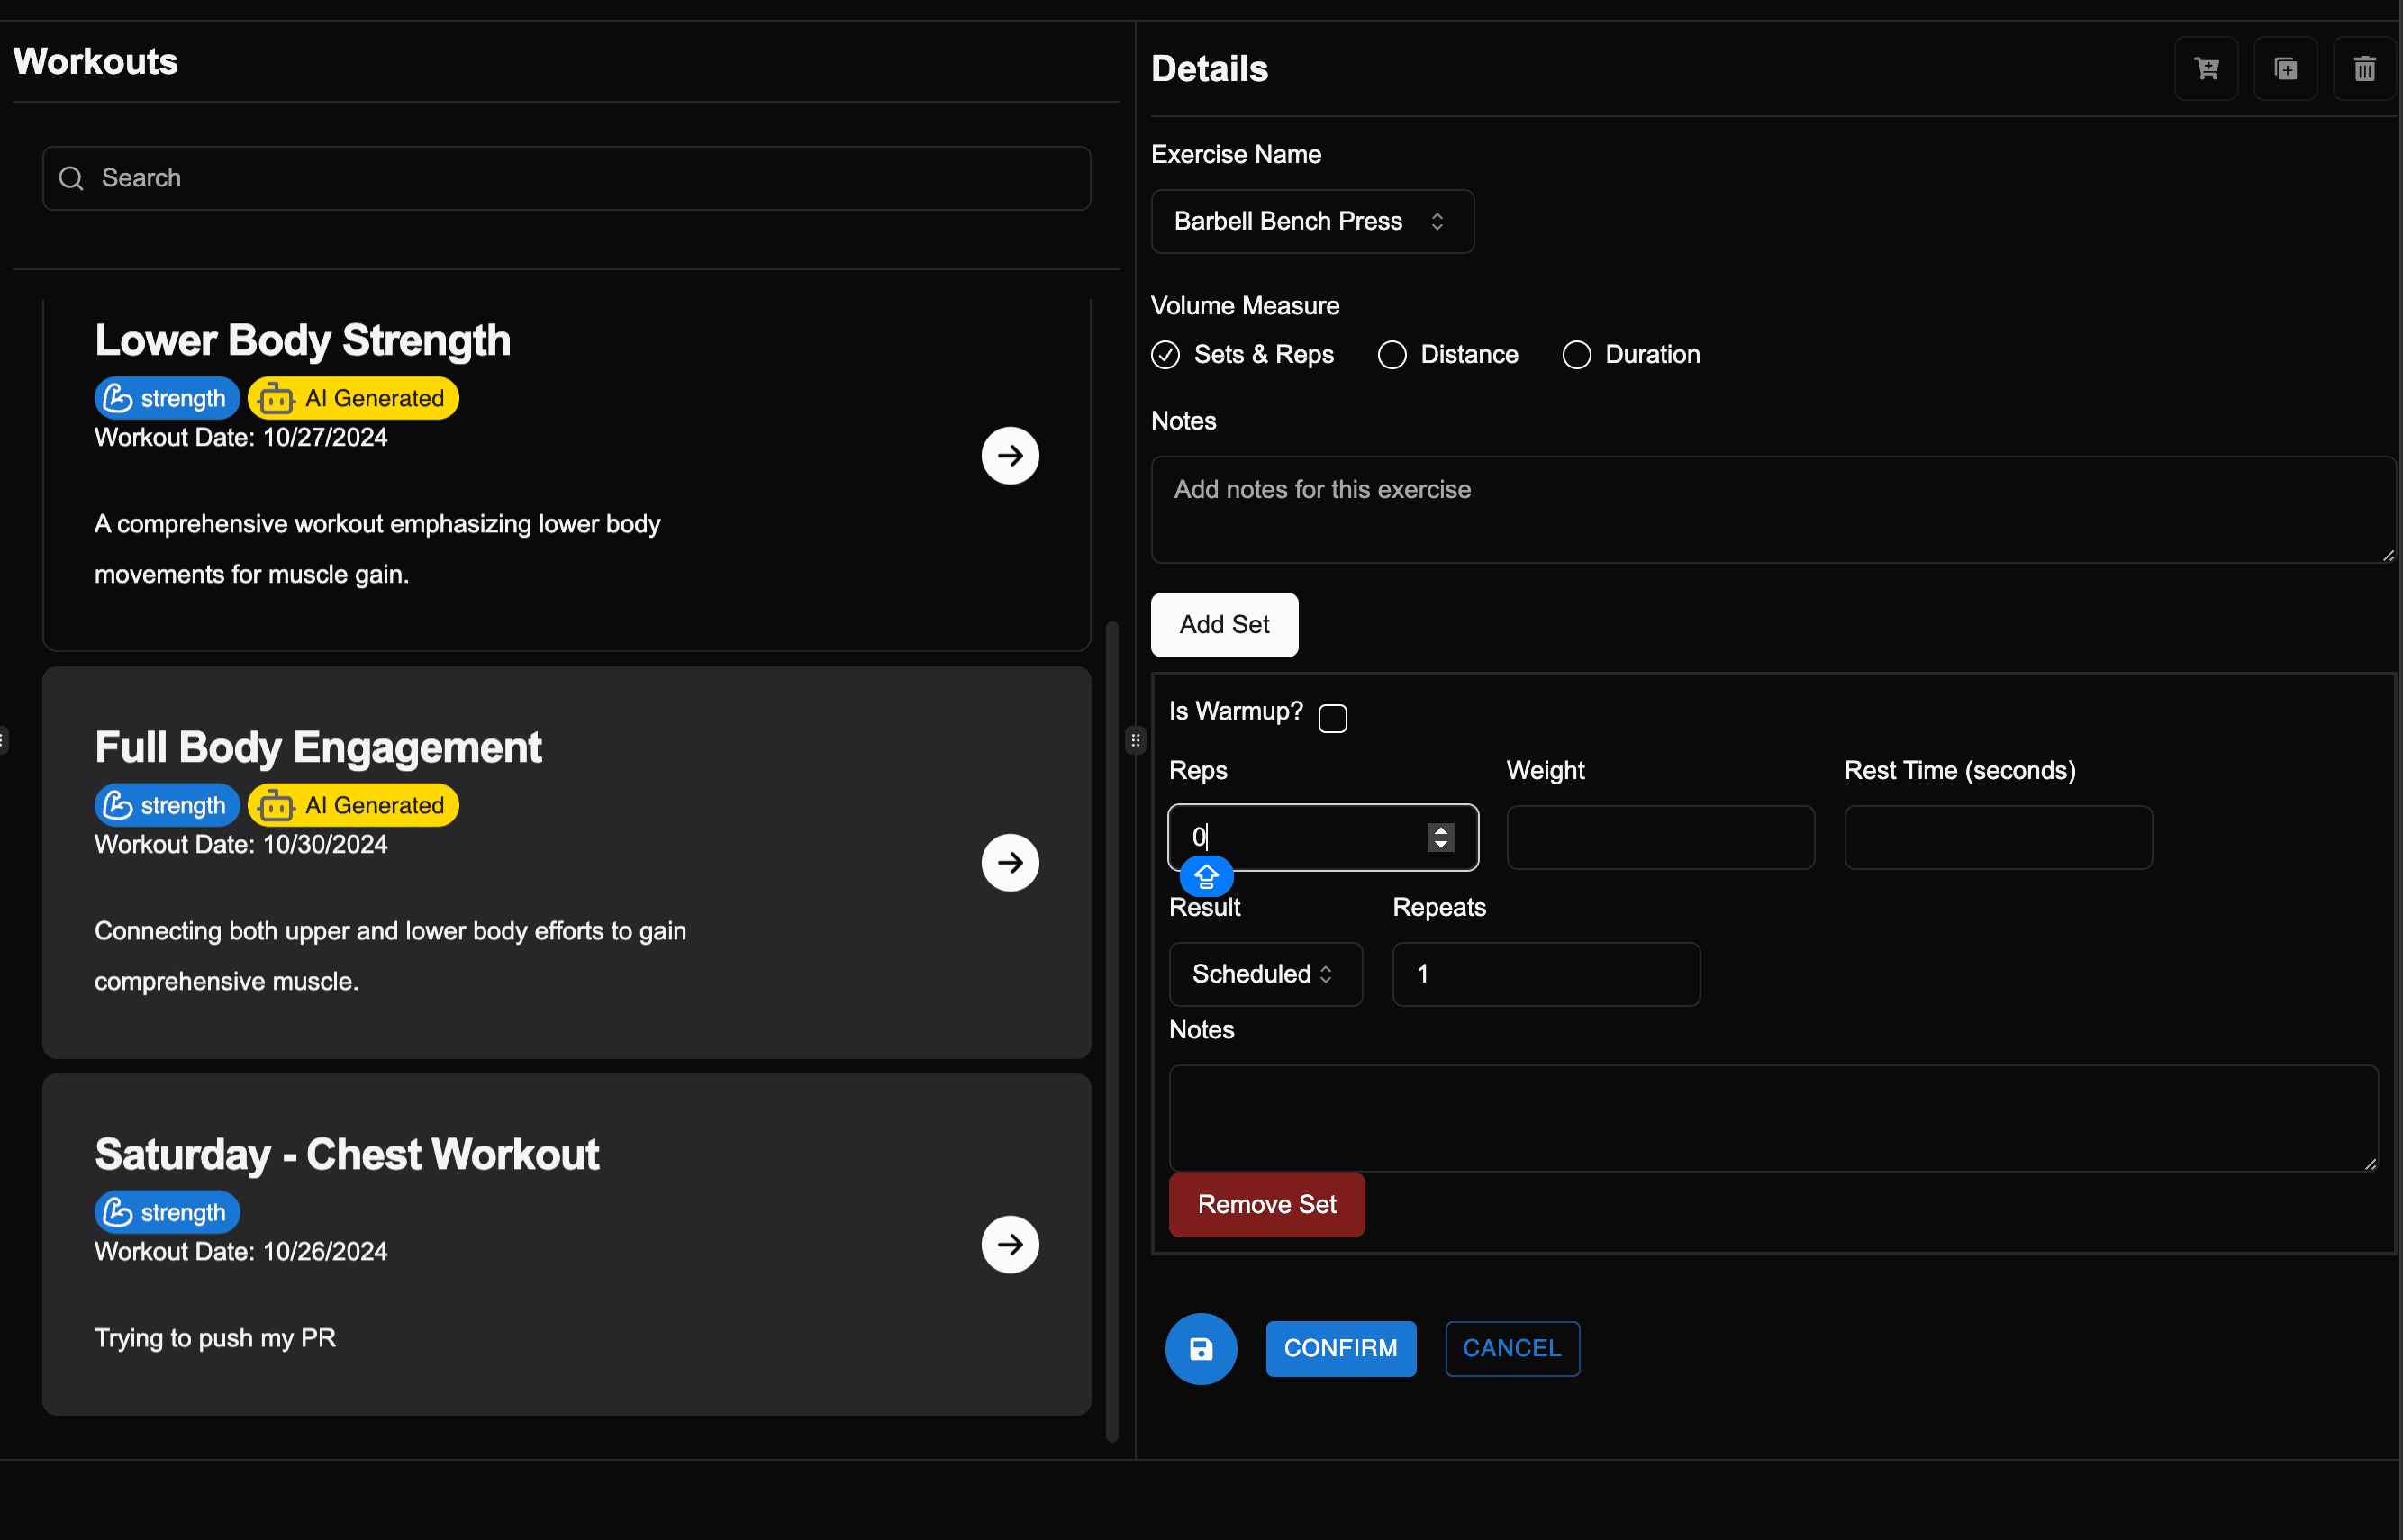Click the search magnifier icon

pyautogui.click(x=71, y=178)
